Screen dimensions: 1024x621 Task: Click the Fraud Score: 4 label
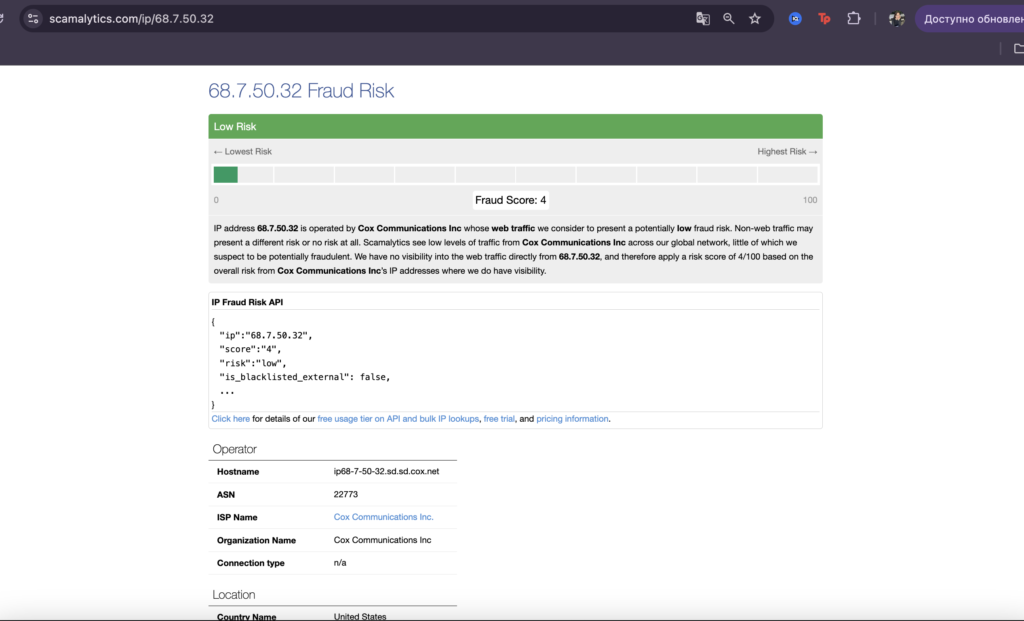point(511,200)
